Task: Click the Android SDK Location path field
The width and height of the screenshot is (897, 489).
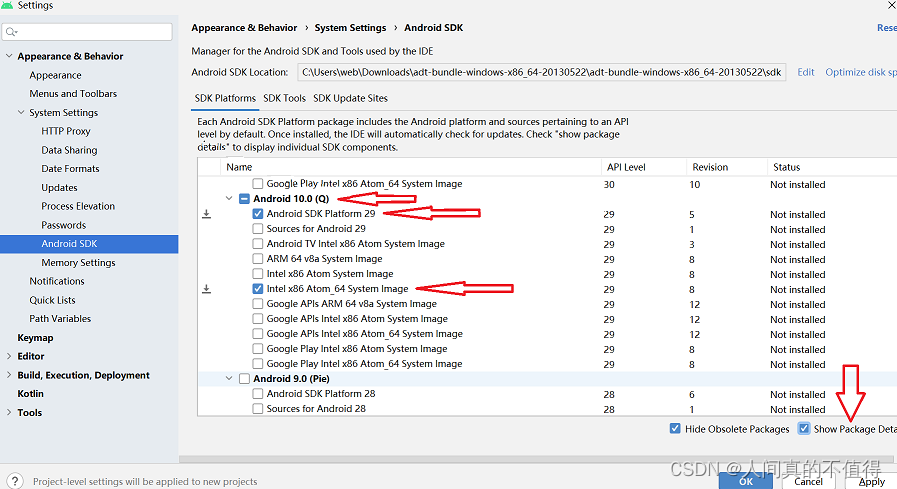Action: [x=541, y=72]
